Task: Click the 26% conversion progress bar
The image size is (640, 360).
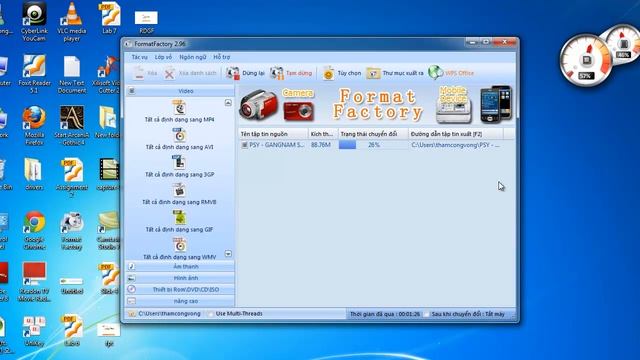Action: click(x=372, y=145)
